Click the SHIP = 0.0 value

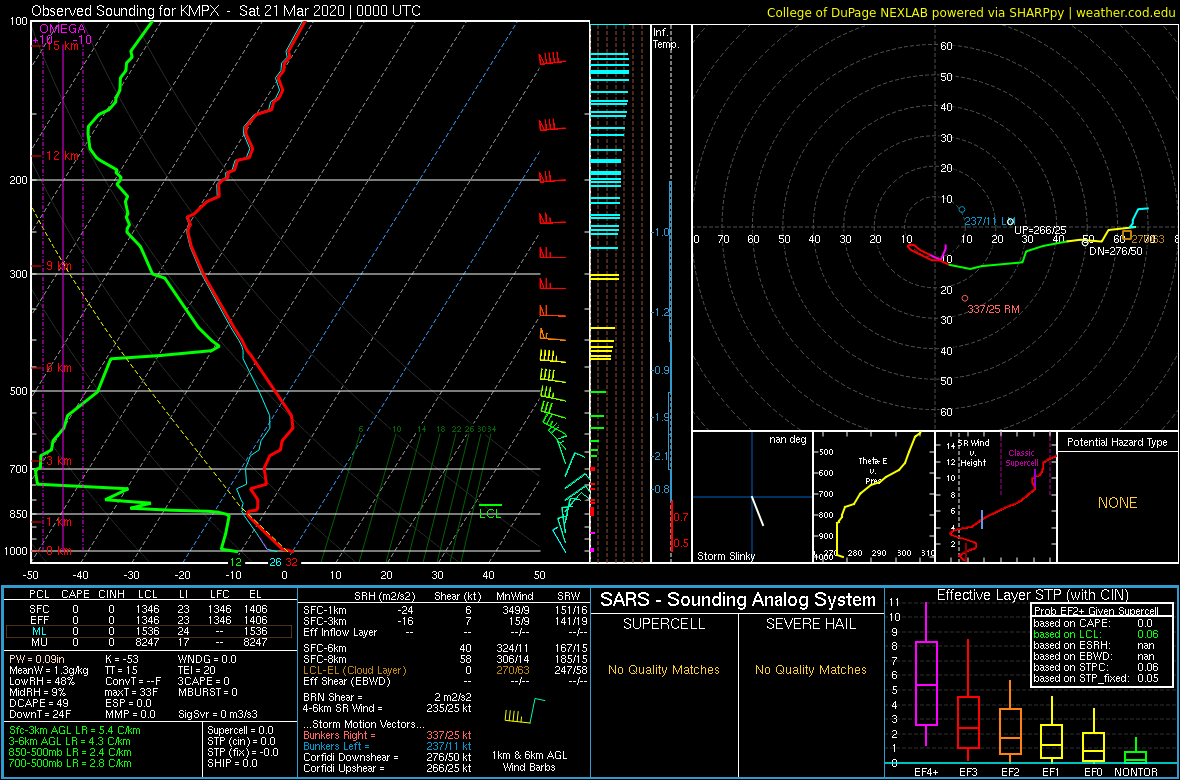tap(233, 763)
